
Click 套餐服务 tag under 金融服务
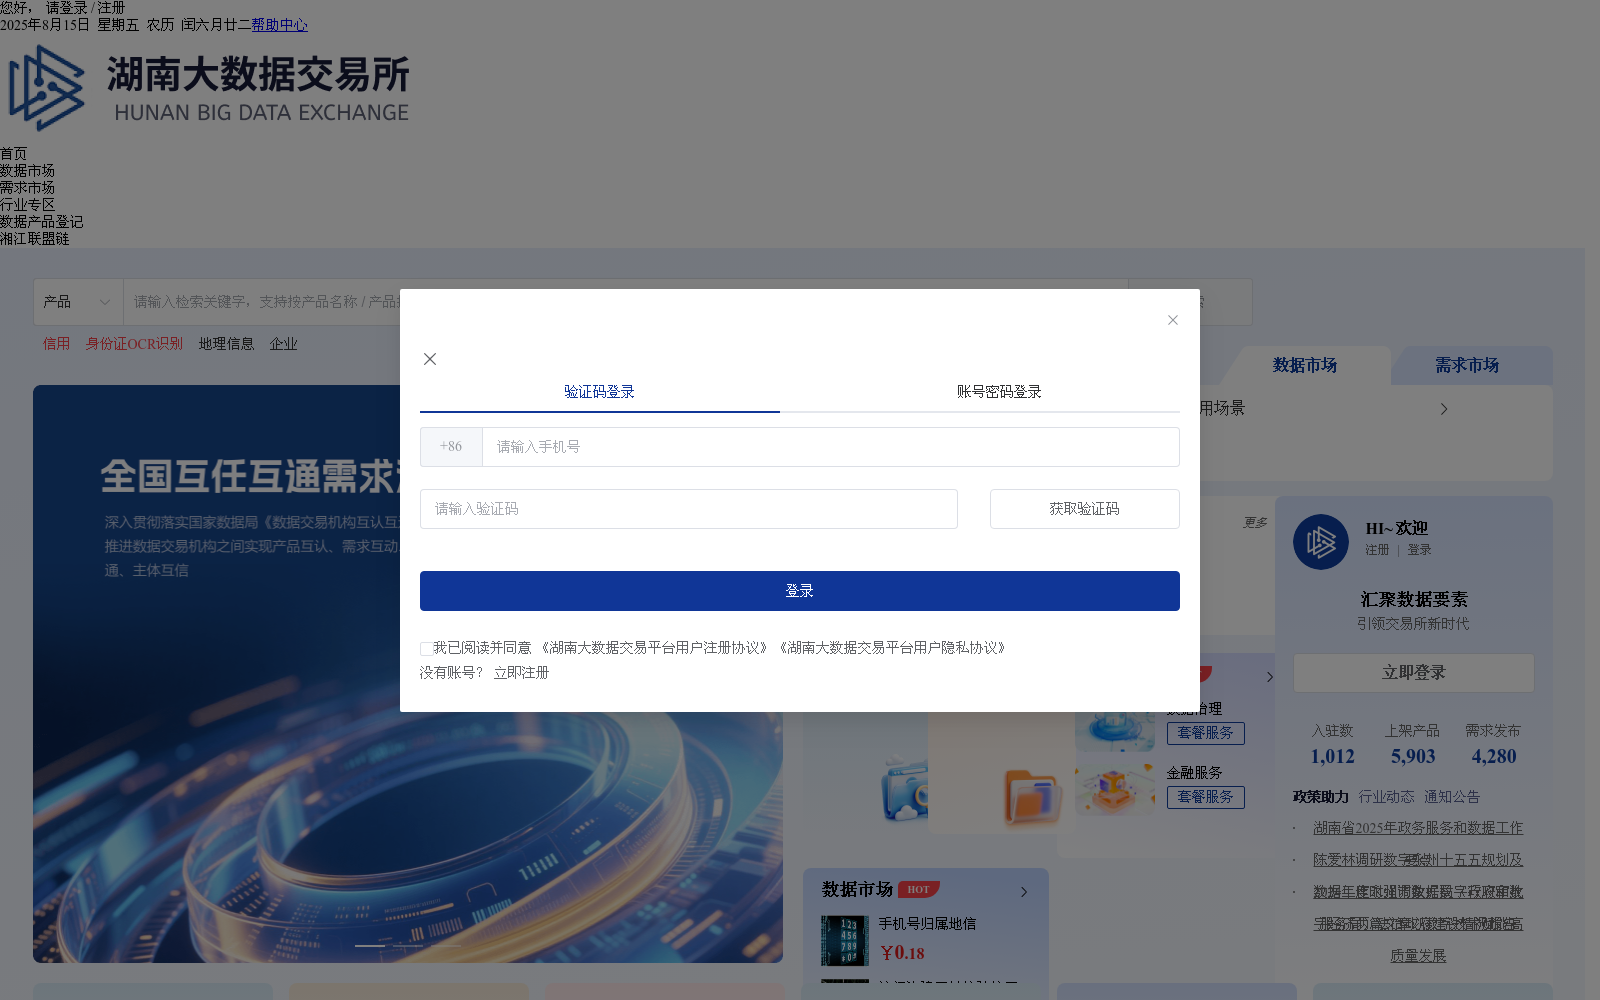coord(1206,797)
